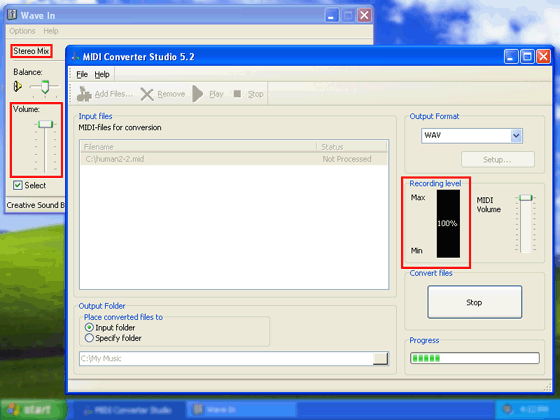Click the Not Processed status cell
This screenshot has width=560, height=420.
[x=347, y=159]
